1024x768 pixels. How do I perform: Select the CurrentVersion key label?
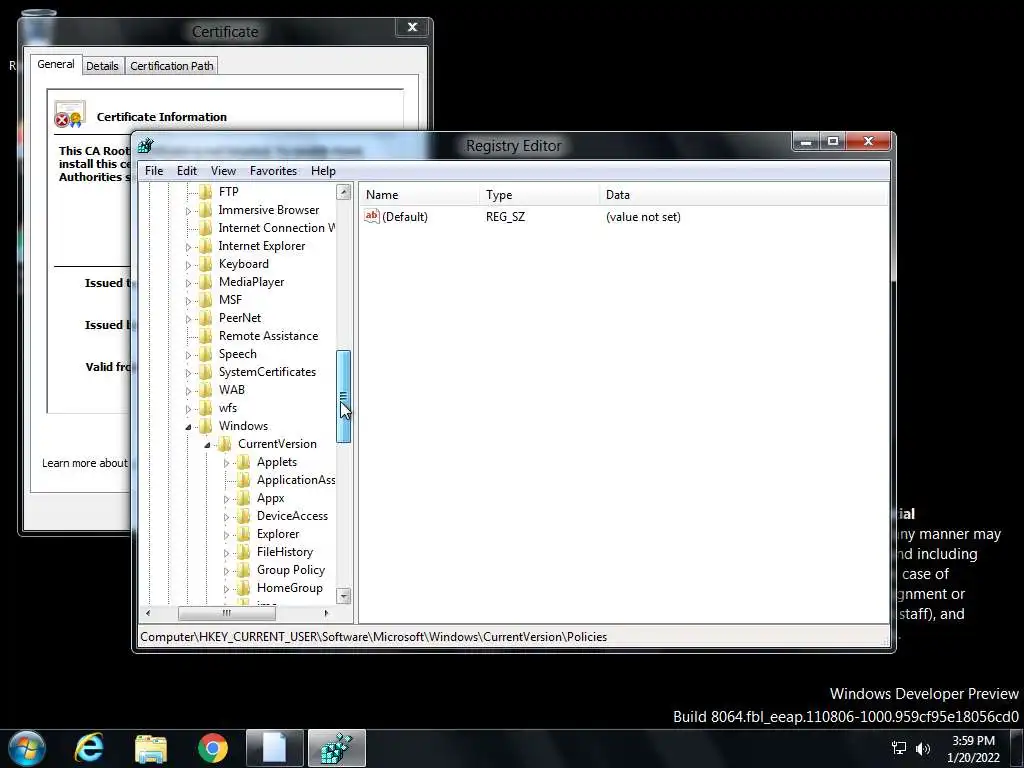coord(278,444)
